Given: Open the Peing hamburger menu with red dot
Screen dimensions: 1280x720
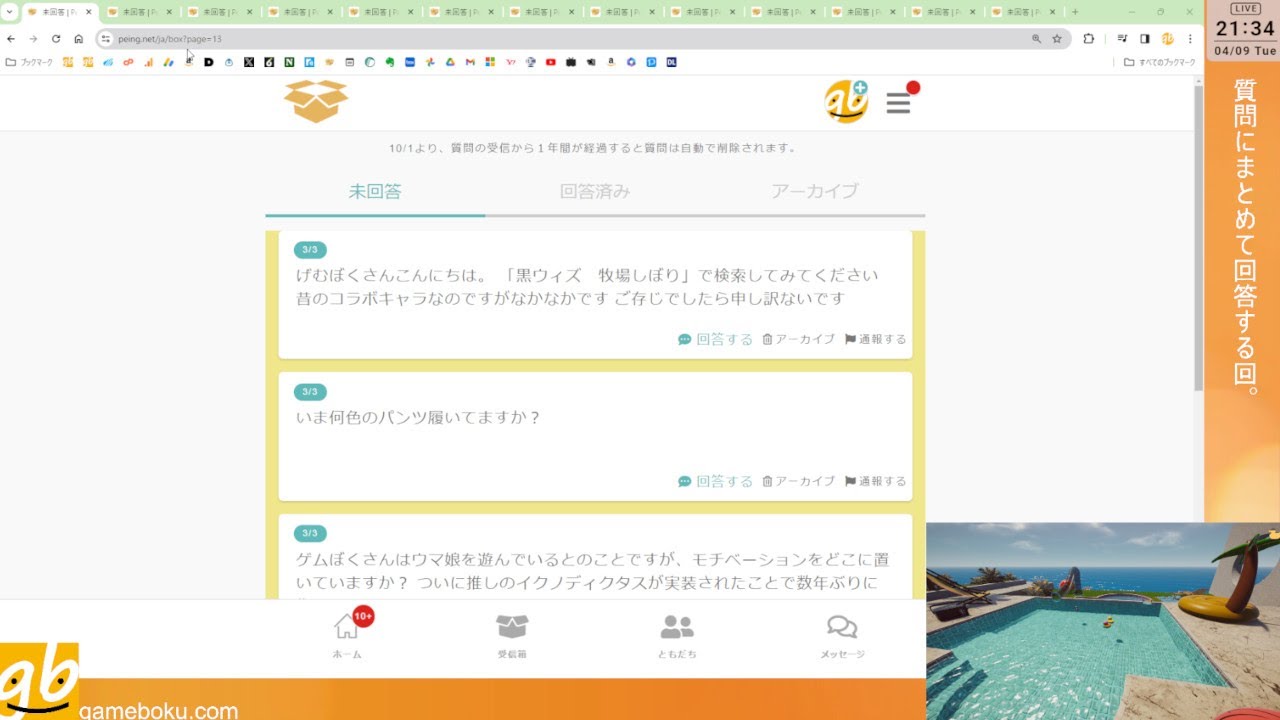Looking at the screenshot, I should click(x=897, y=101).
